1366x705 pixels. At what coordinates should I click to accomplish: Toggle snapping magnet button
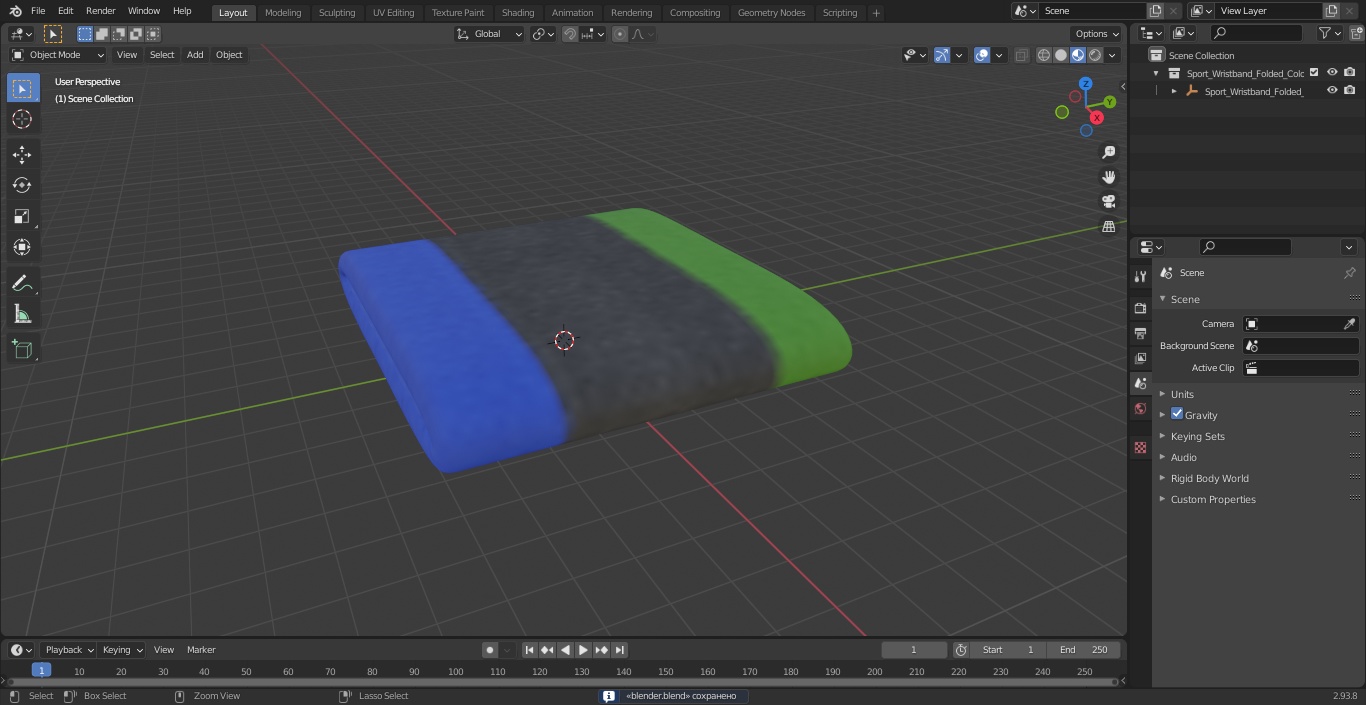click(x=570, y=34)
